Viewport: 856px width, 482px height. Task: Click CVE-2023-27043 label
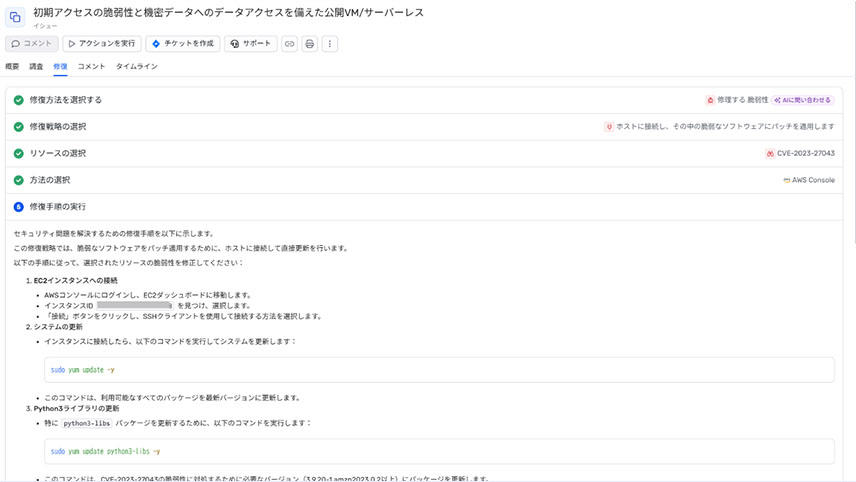pyautogui.click(x=806, y=153)
